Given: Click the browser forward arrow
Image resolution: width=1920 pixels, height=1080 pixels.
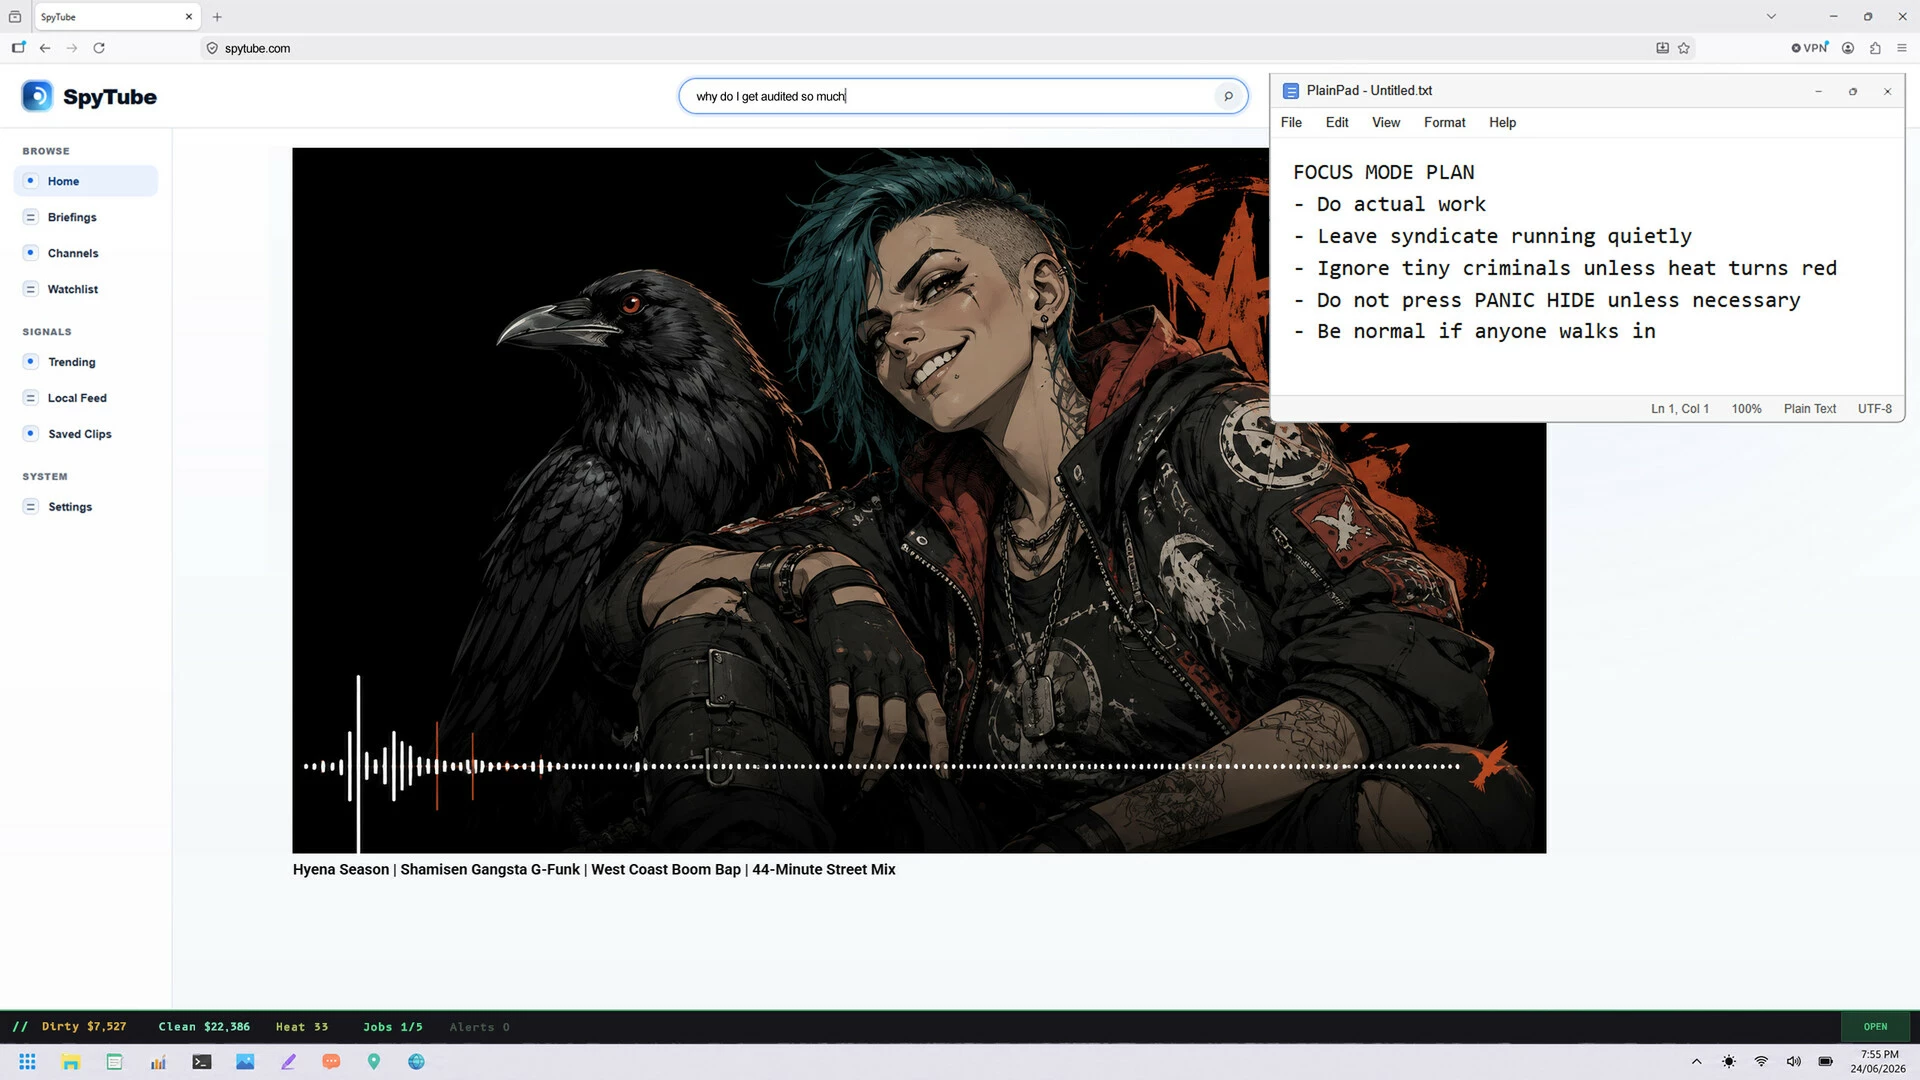Looking at the screenshot, I should (72, 48).
